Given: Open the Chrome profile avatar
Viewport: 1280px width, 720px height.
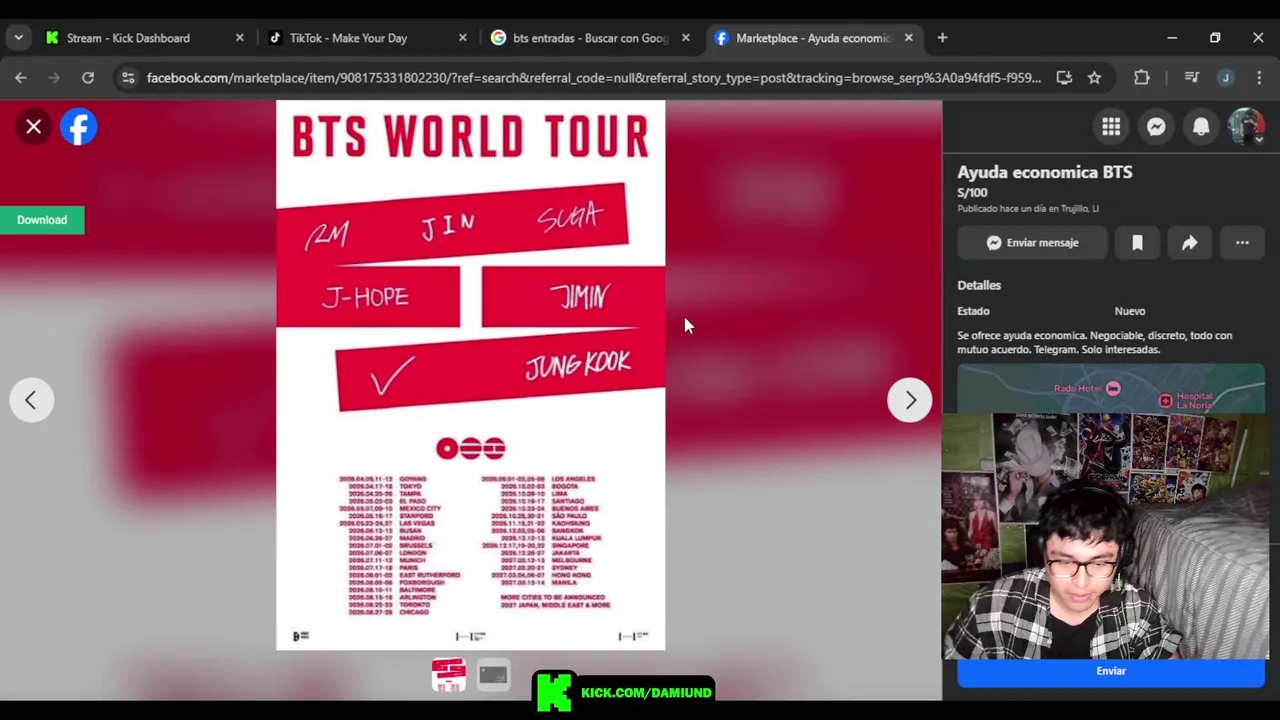Looking at the screenshot, I should coord(1226,78).
